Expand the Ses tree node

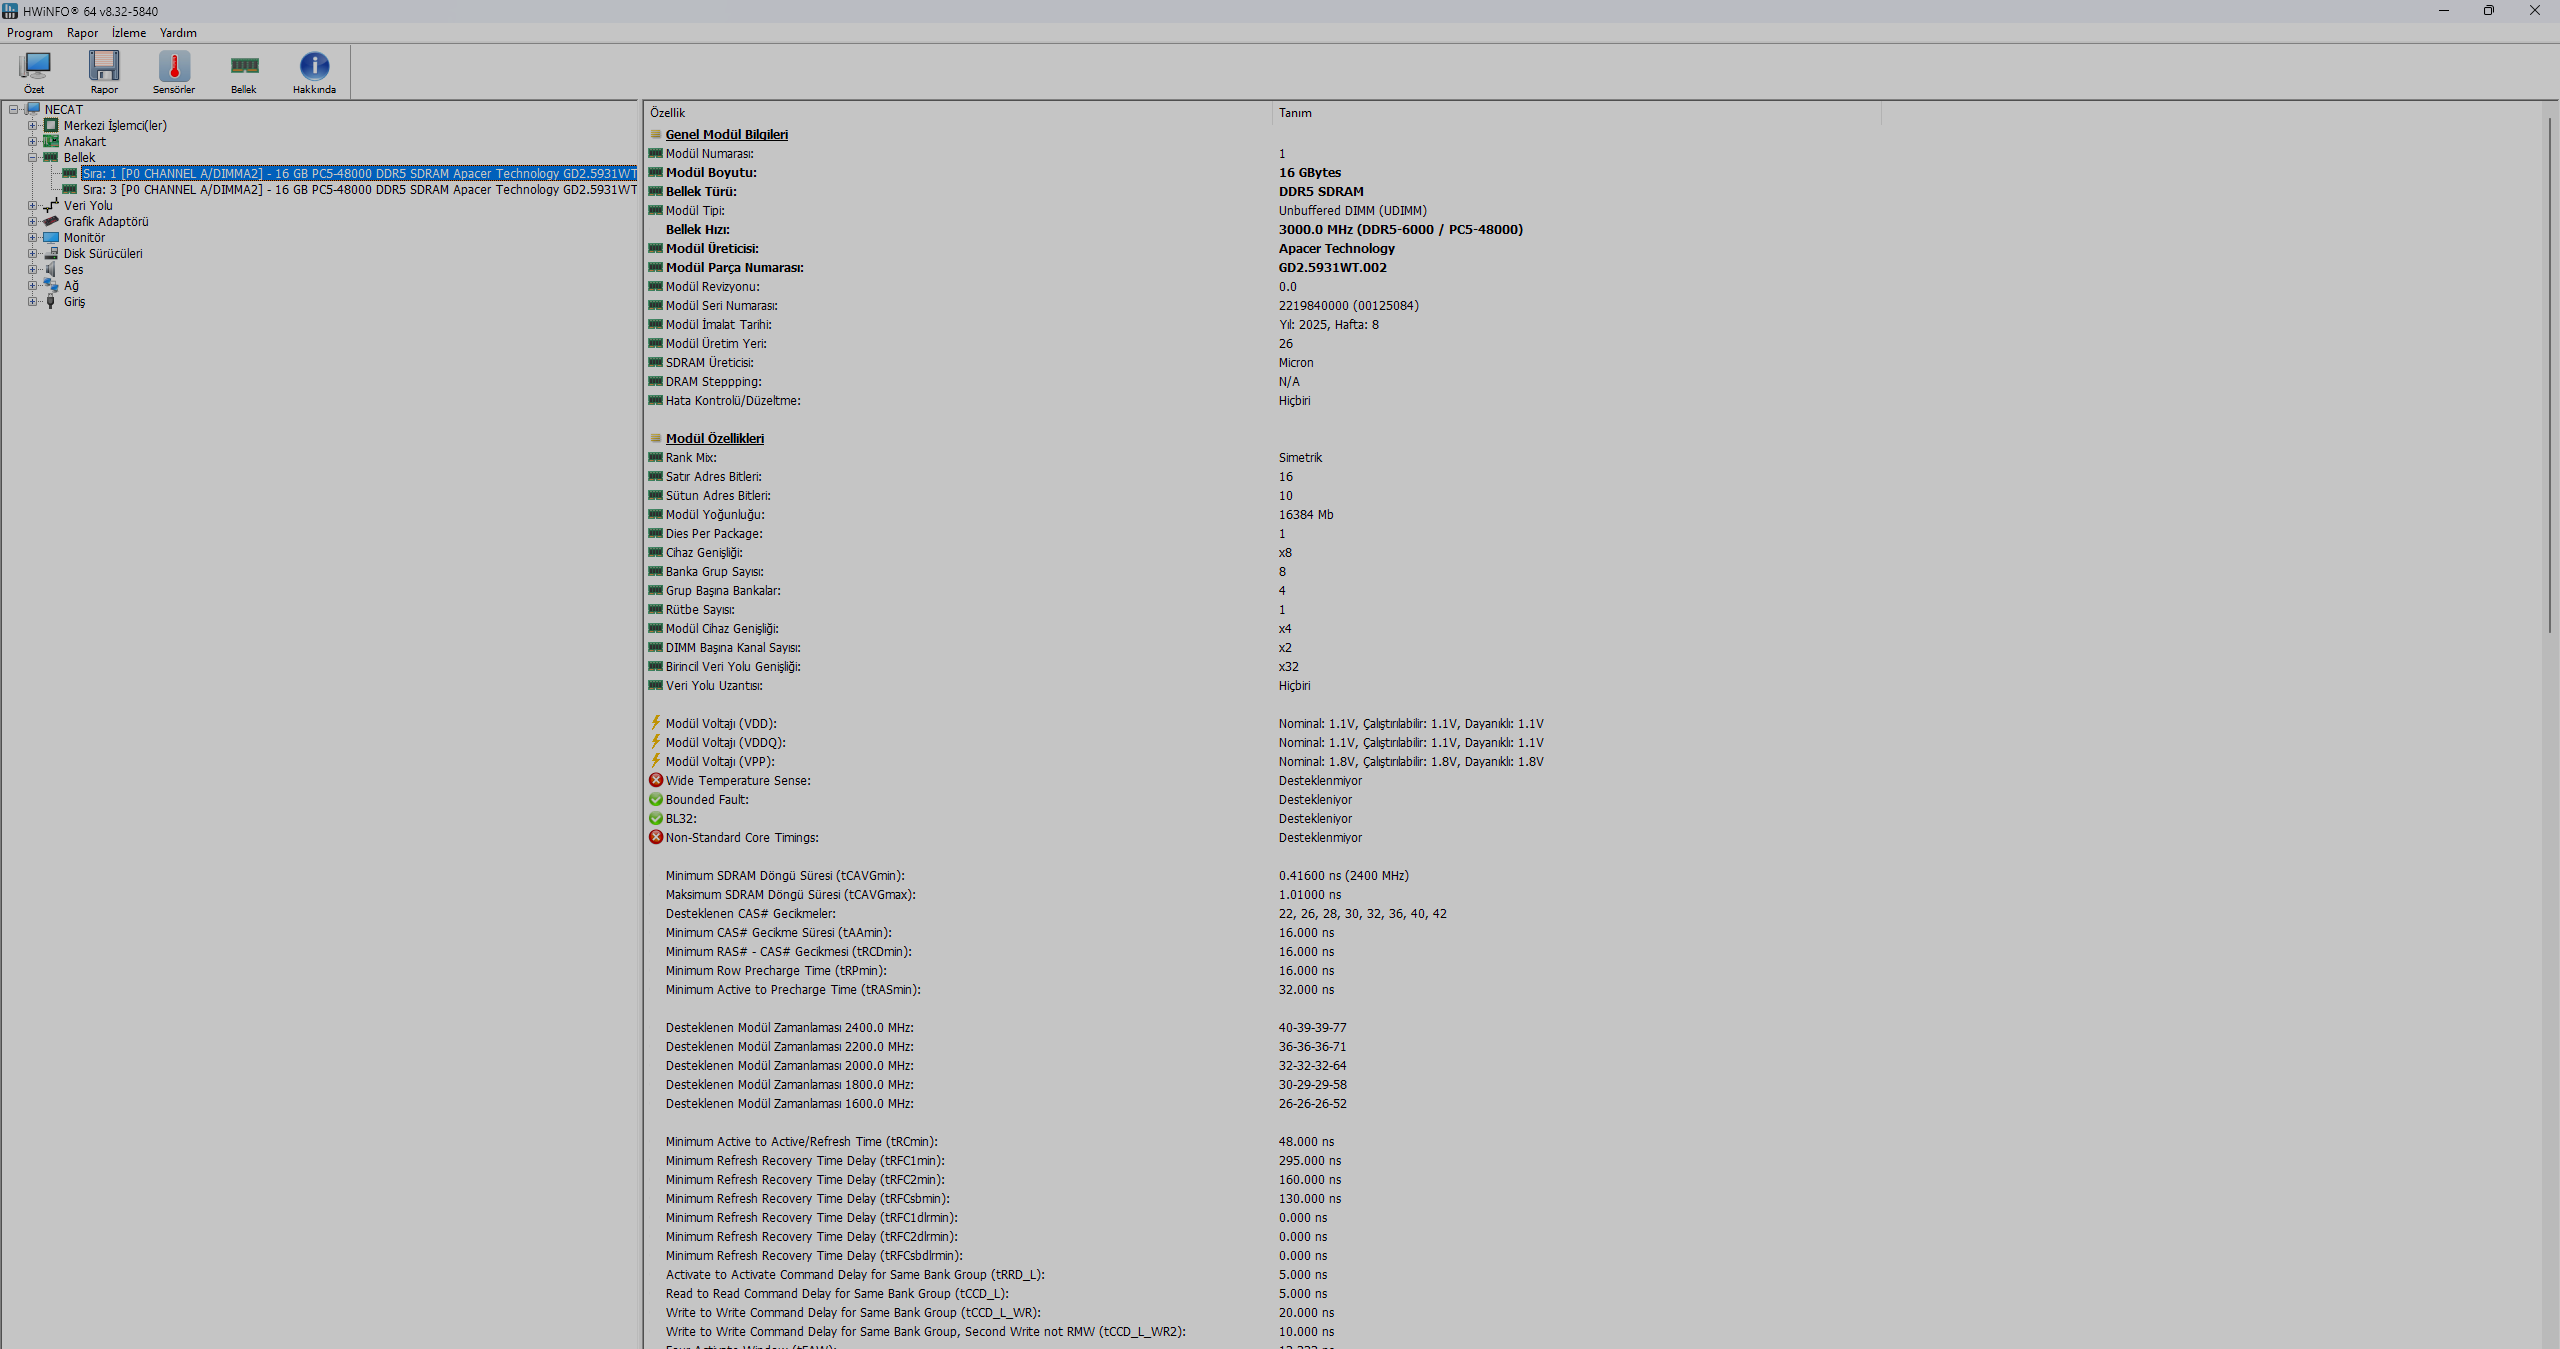pos(32,269)
